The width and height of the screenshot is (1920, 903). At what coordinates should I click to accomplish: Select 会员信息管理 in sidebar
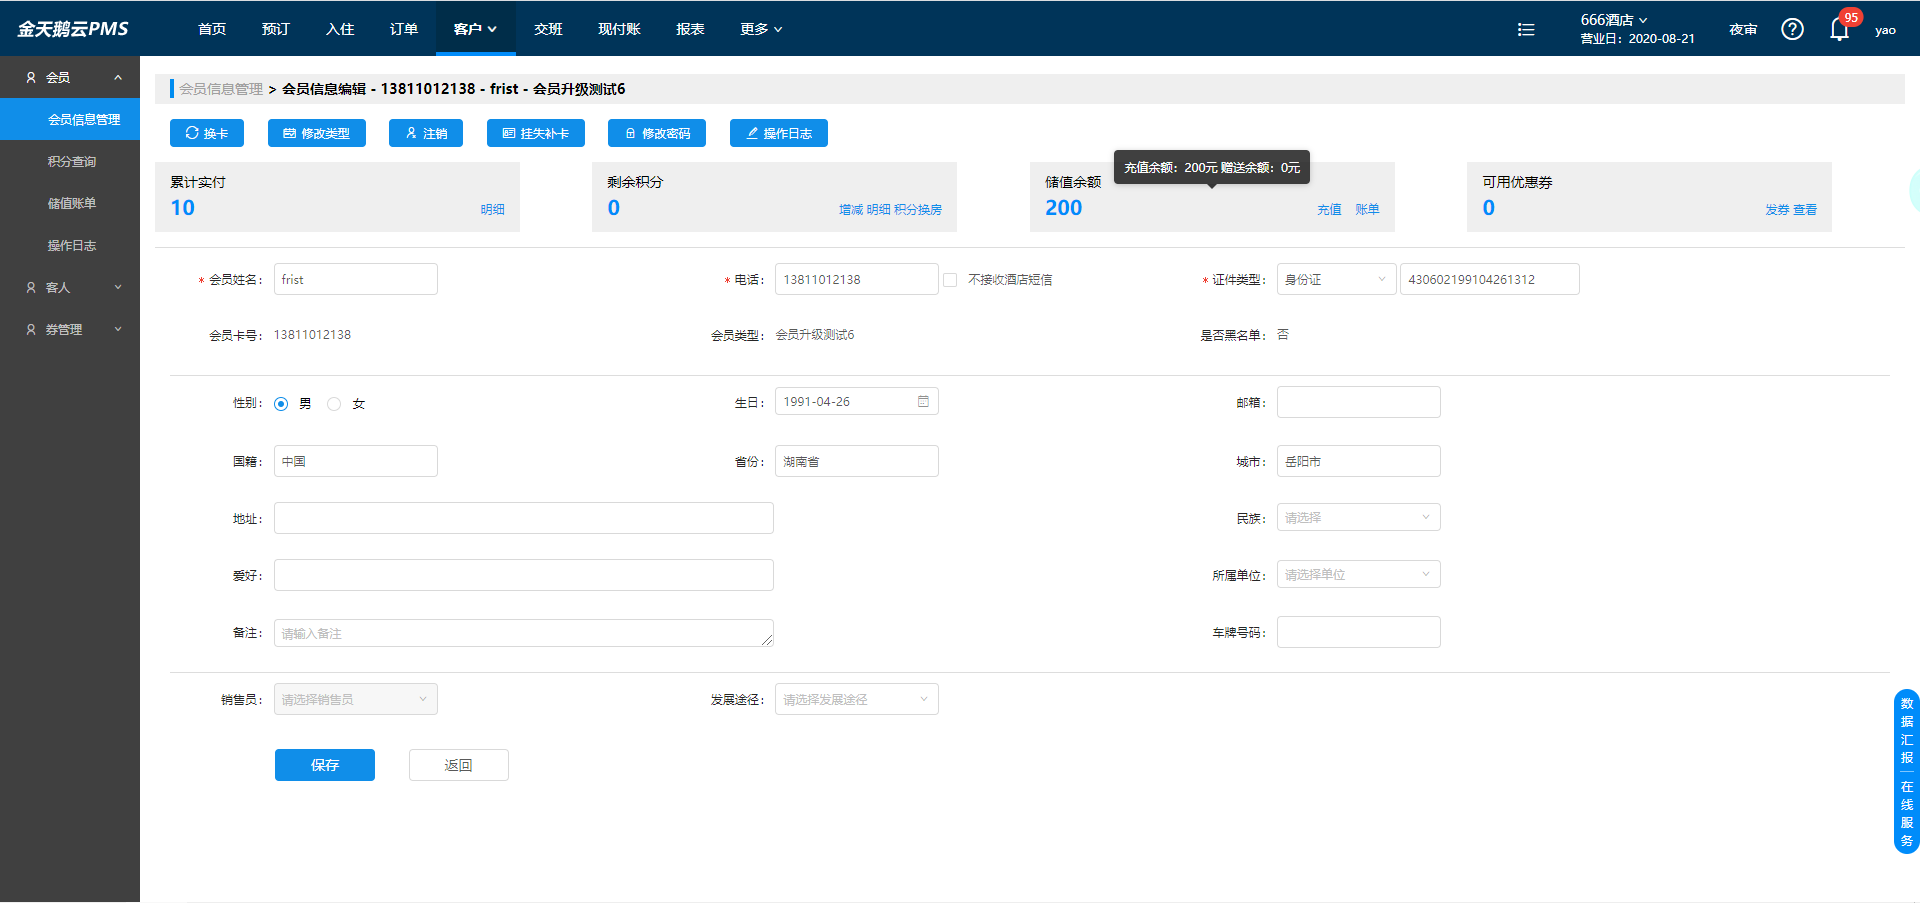[70, 119]
